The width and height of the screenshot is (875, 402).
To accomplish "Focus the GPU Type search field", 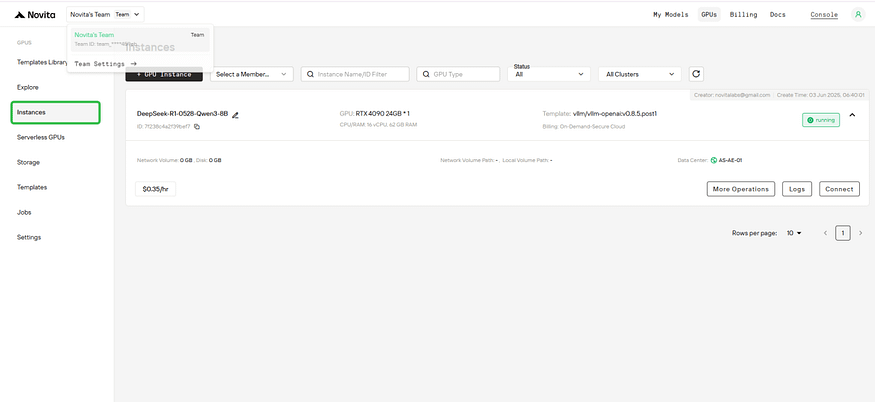I will pyautogui.click(x=458, y=74).
